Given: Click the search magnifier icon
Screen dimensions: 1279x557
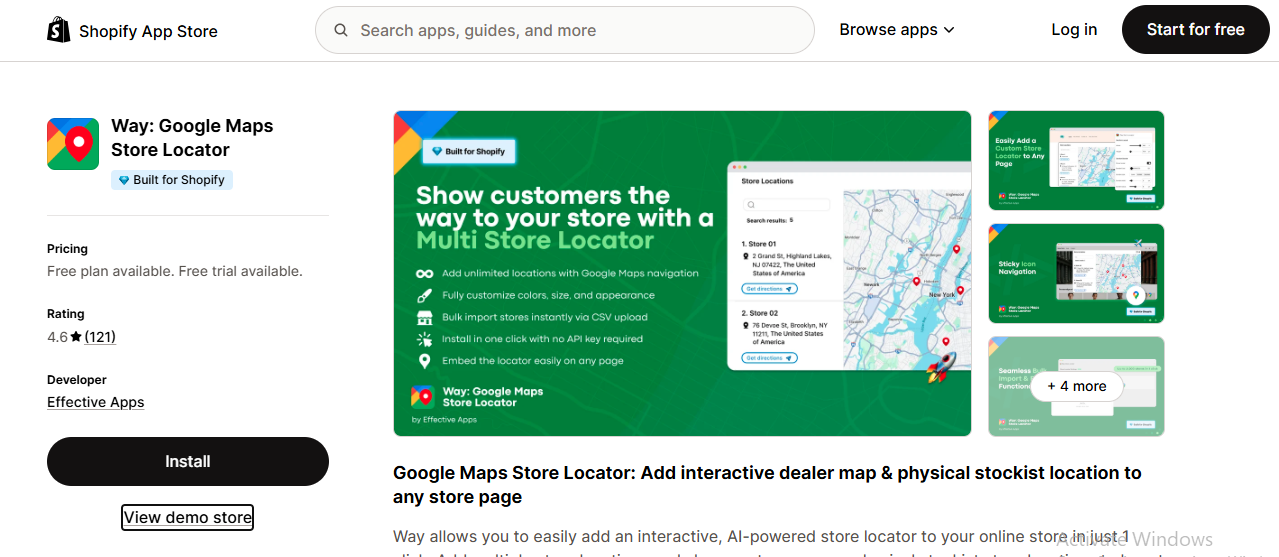Looking at the screenshot, I should click(x=342, y=31).
